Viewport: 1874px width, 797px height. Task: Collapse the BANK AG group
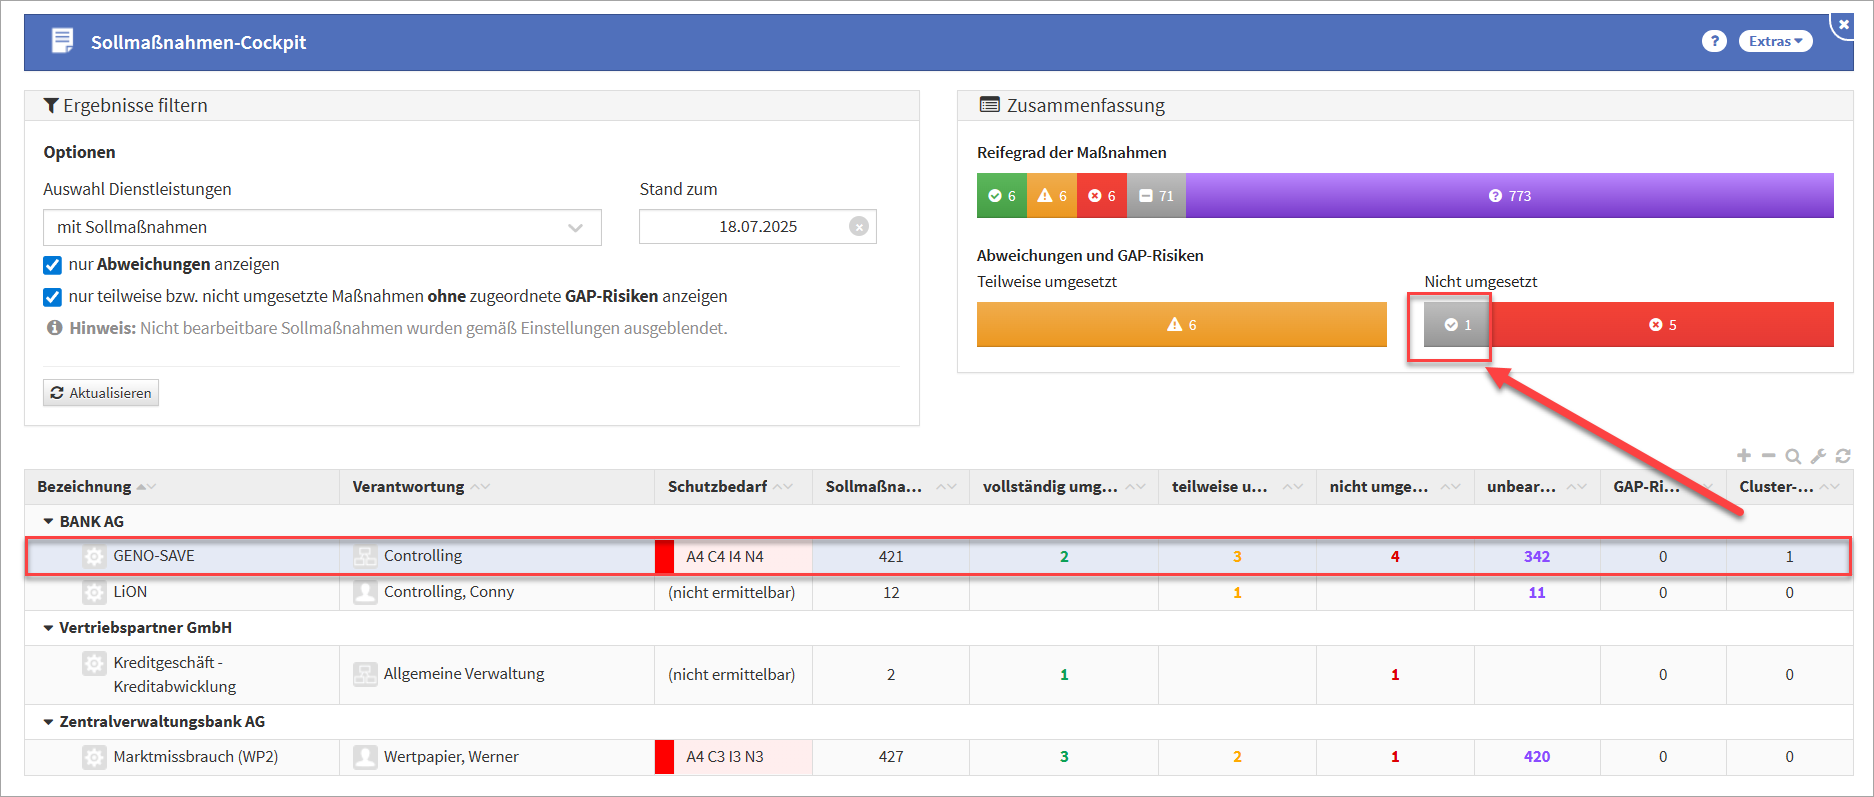(x=48, y=522)
